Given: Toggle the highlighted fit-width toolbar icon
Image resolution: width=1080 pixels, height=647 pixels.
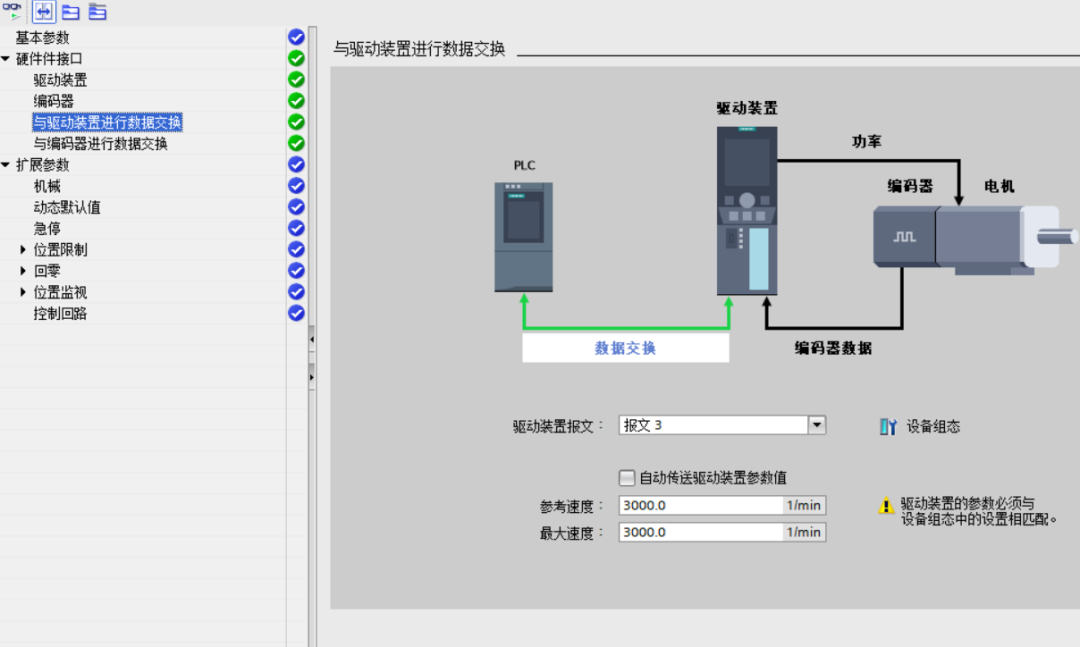Looking at the screenshot, I should click(44, 12).
